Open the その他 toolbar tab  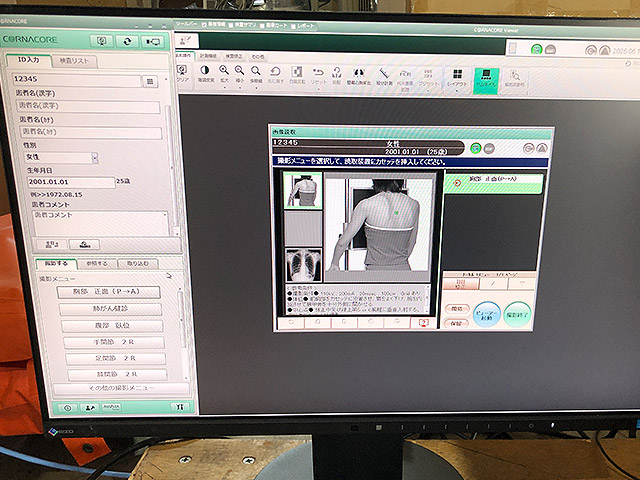point(258,56)
